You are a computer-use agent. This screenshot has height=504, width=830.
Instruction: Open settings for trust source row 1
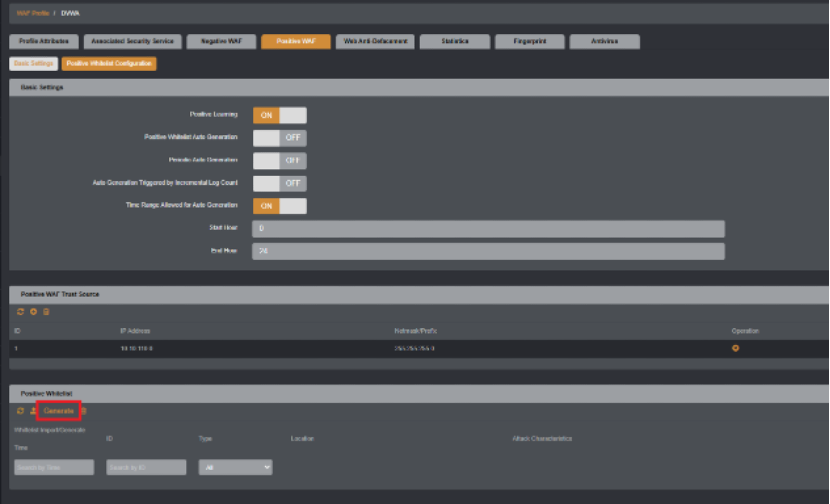click(x=735, y=348)
